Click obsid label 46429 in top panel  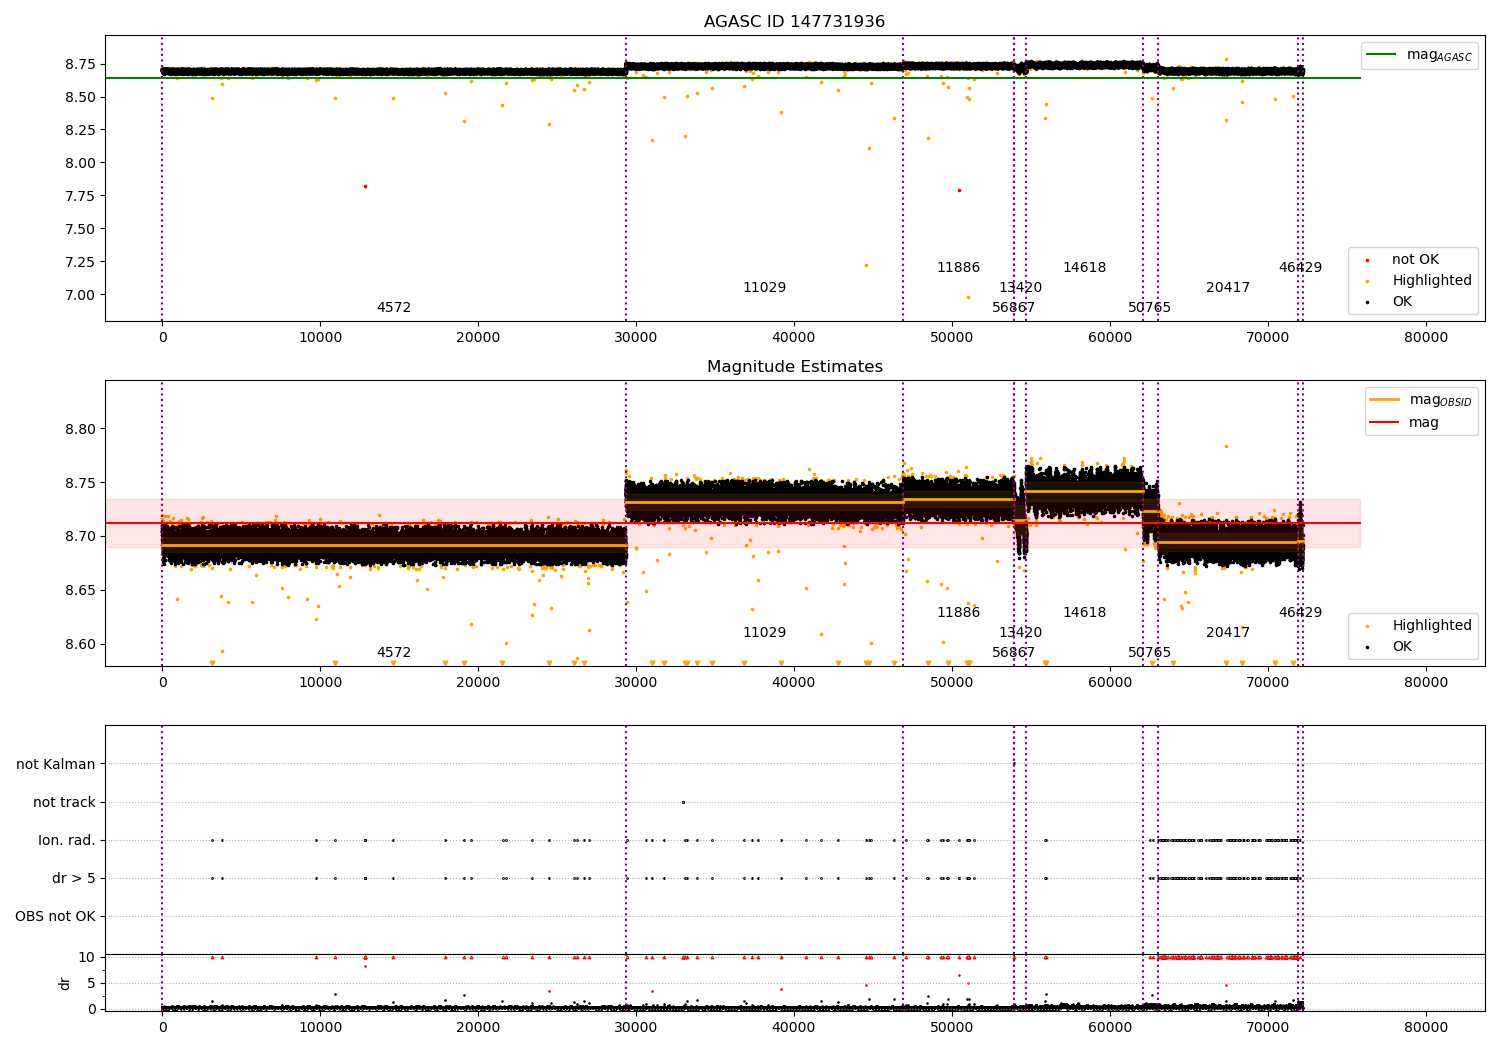point(1300,268)
